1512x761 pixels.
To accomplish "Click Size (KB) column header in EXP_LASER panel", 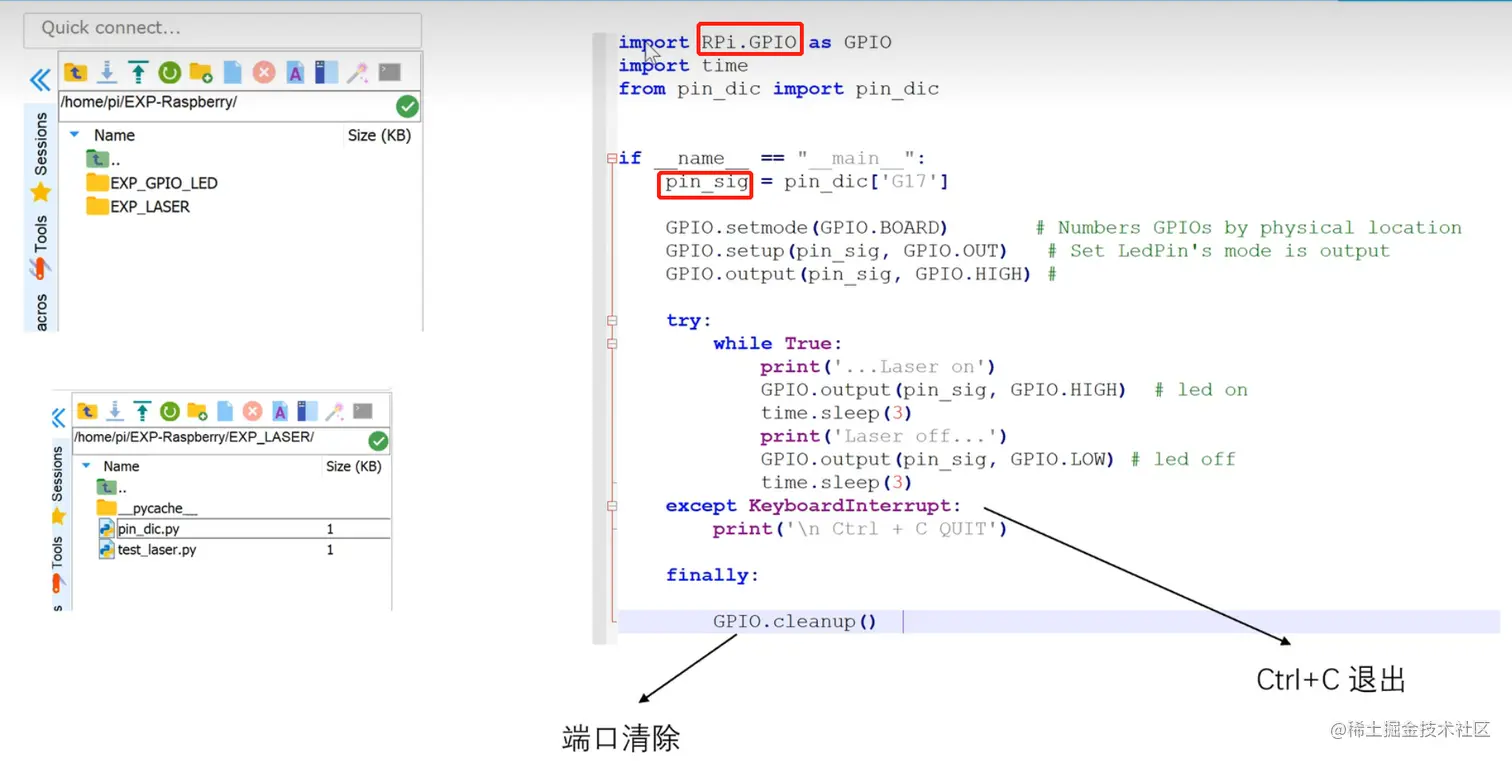I will point(353,466).
